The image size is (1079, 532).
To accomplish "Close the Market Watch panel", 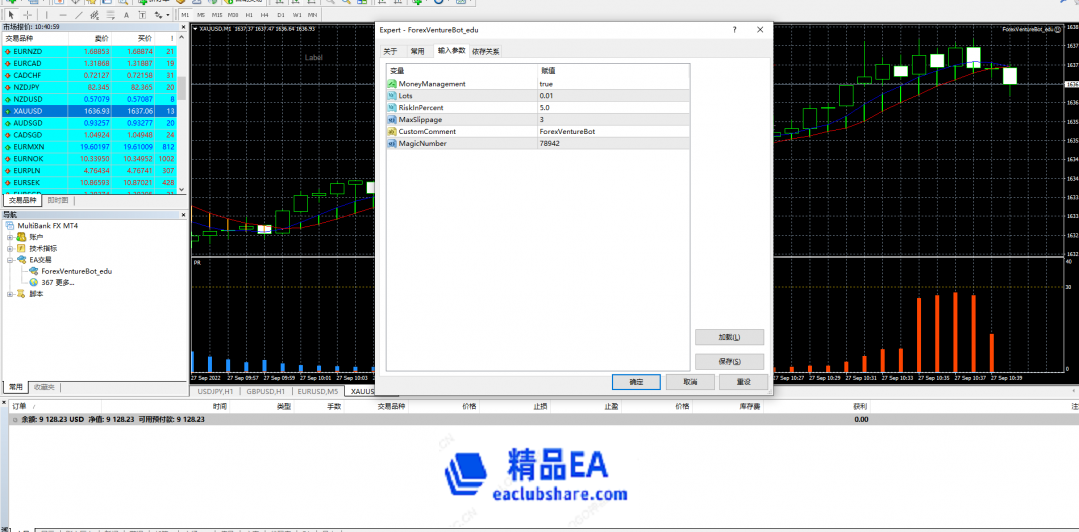I will [x=183, y=27].
